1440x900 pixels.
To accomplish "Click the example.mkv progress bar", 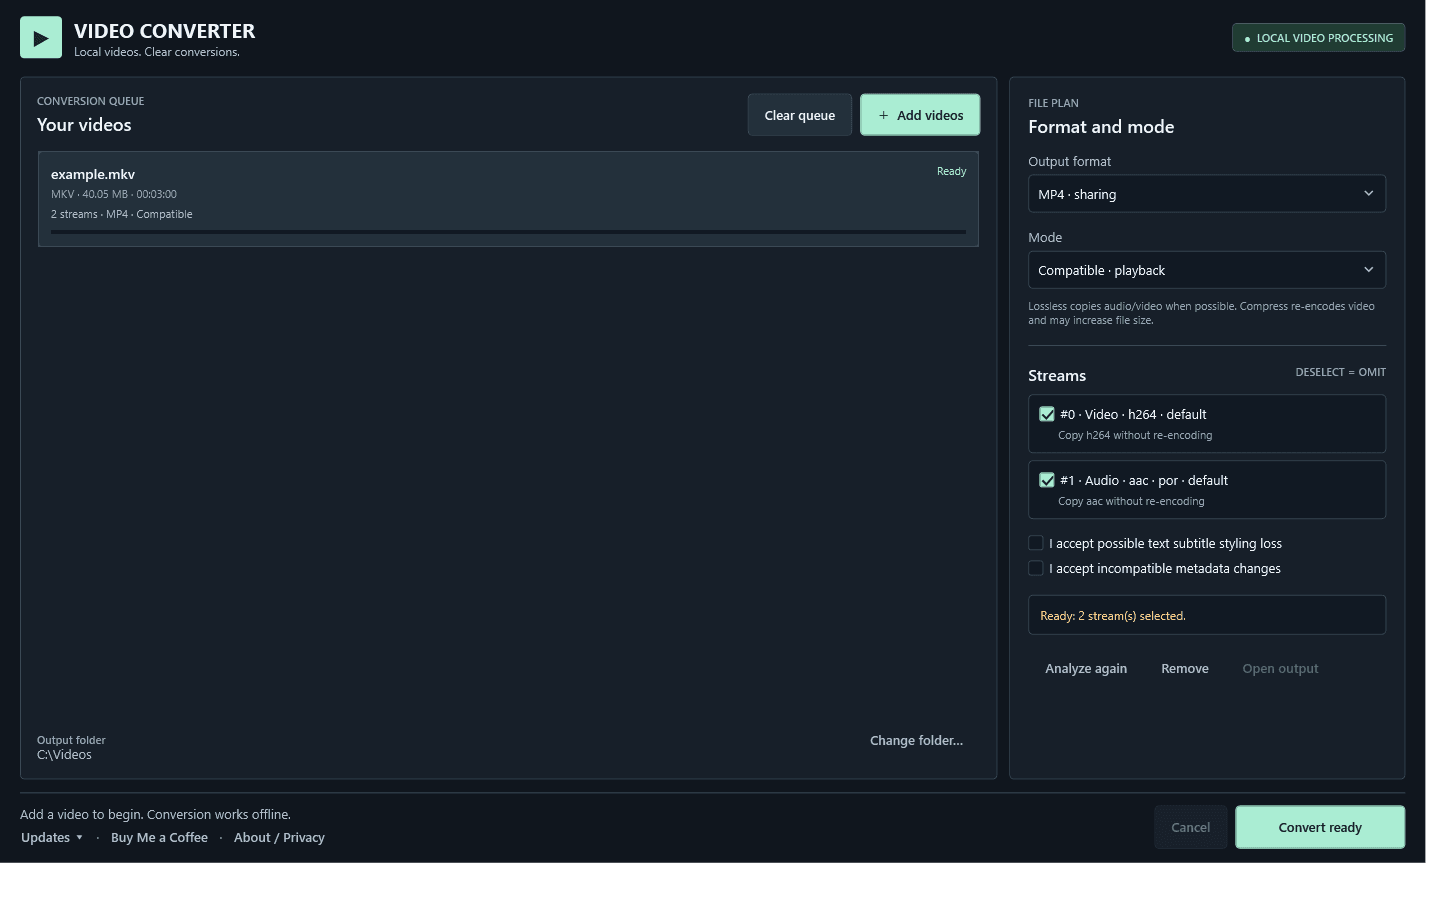I will pos(508,232).
